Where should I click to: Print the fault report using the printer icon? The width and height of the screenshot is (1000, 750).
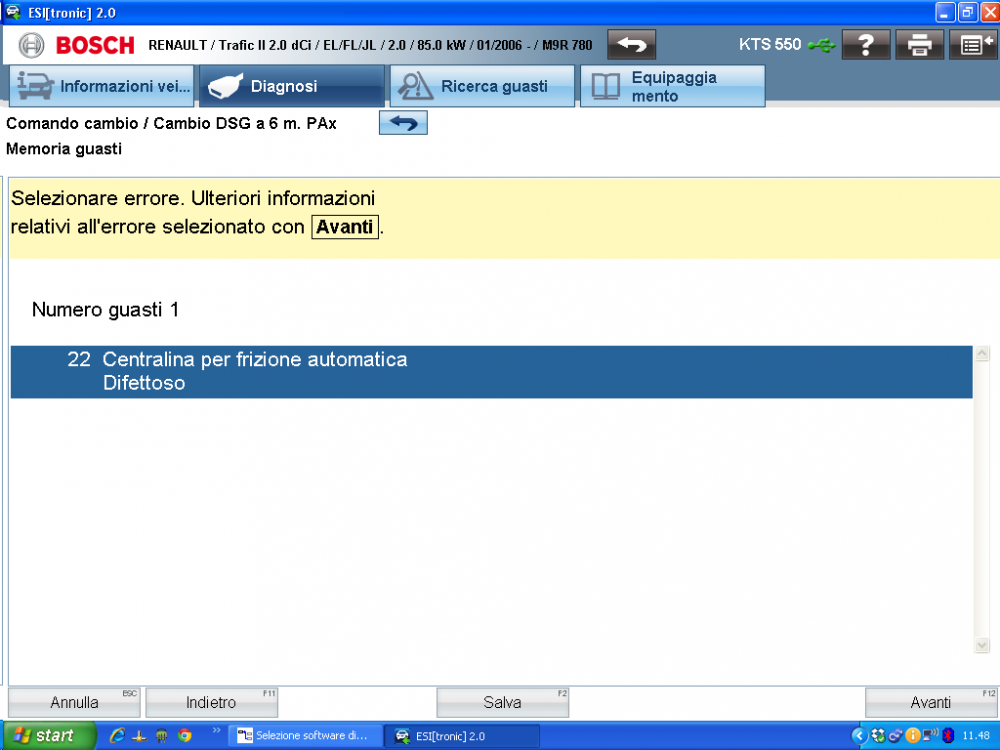919,44
